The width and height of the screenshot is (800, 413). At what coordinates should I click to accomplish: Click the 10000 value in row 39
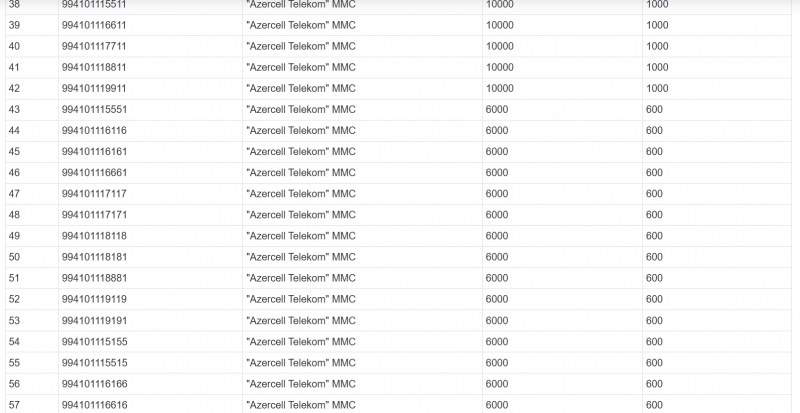tap(499, 25)
